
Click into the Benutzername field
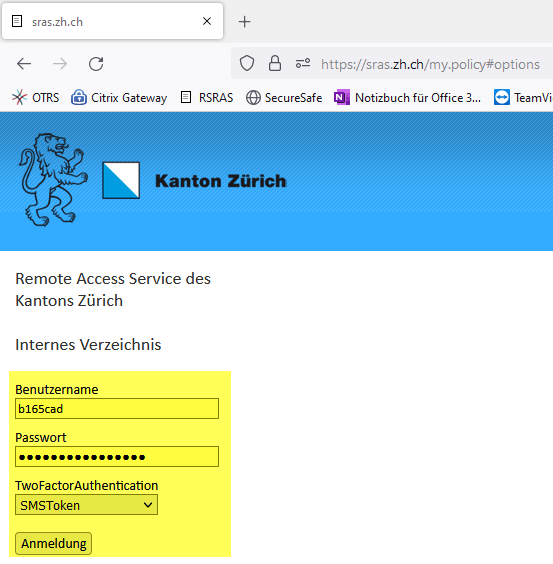(x=117, y=409)
